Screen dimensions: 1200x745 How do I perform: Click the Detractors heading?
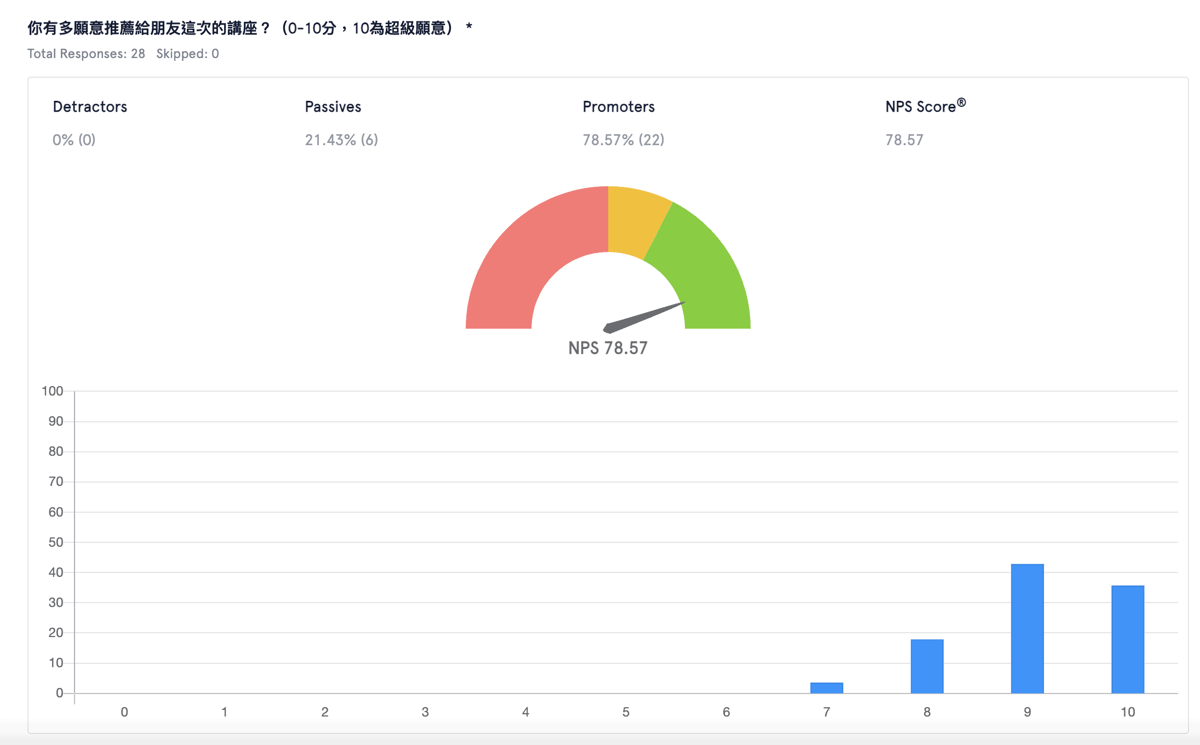[90, 107]
